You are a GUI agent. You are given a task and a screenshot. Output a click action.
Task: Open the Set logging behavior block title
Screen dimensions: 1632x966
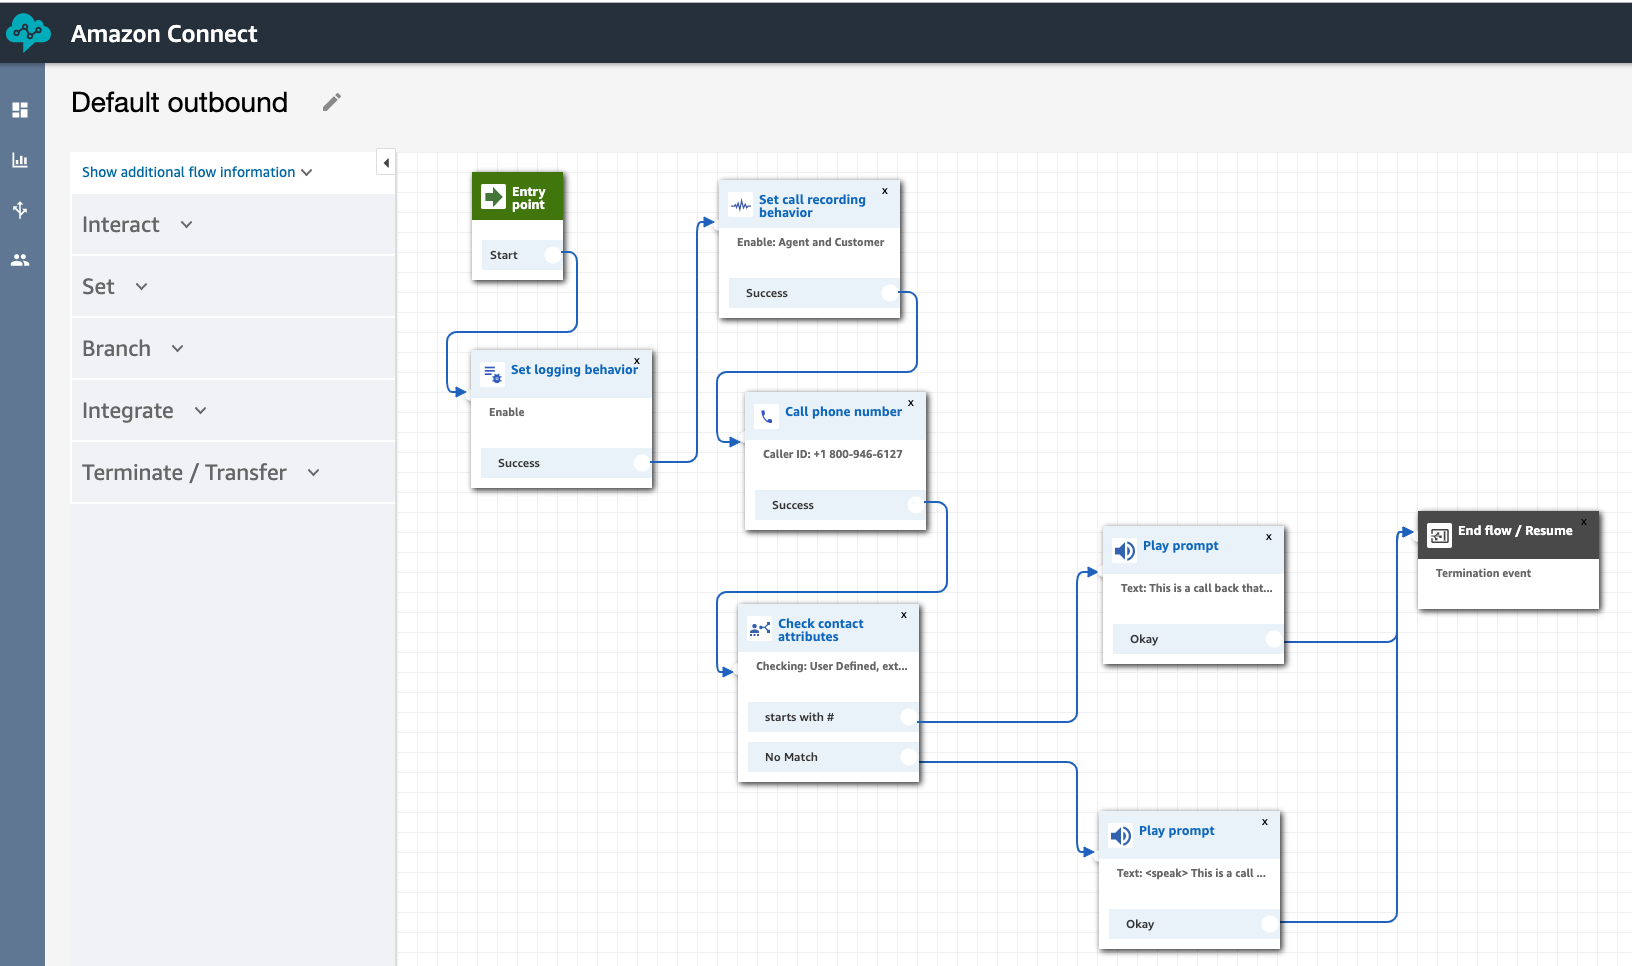click(574, 369)
